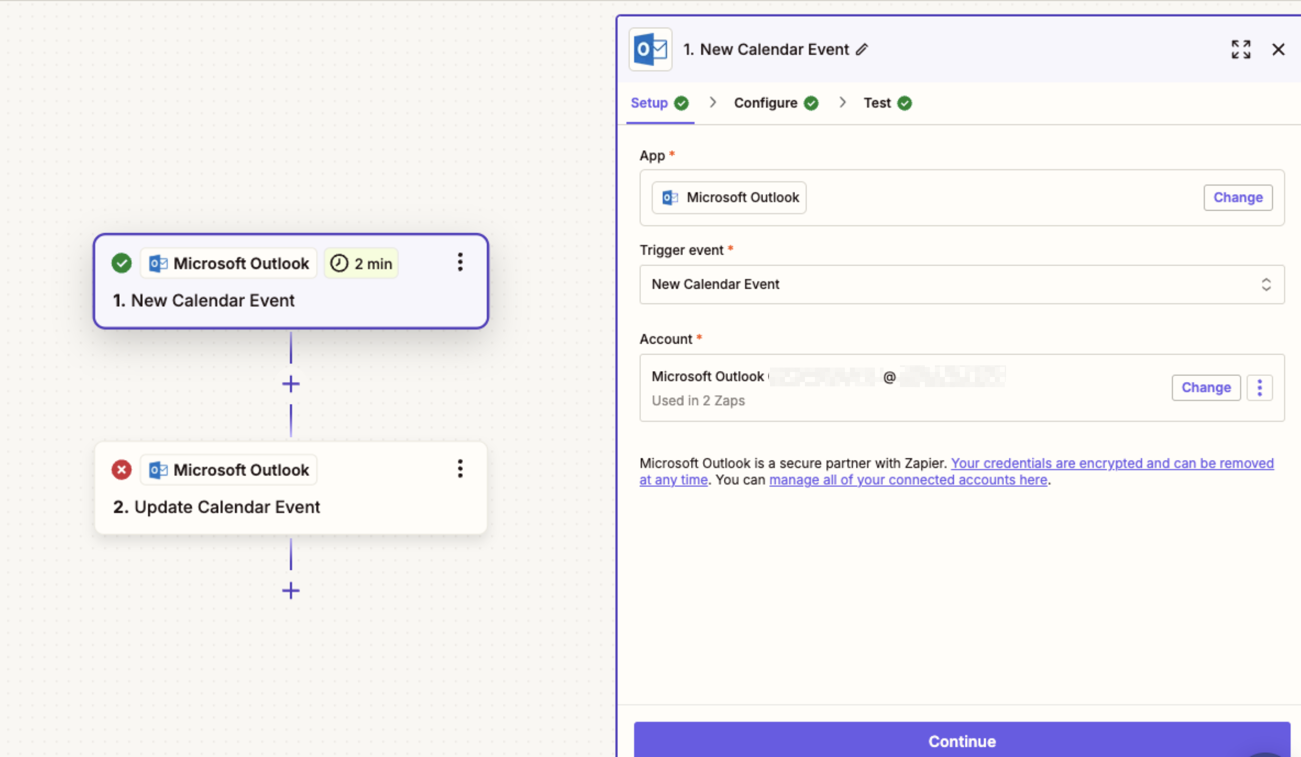Click Change button for the App field
1301x757 pixels.
click(1237, 198)
